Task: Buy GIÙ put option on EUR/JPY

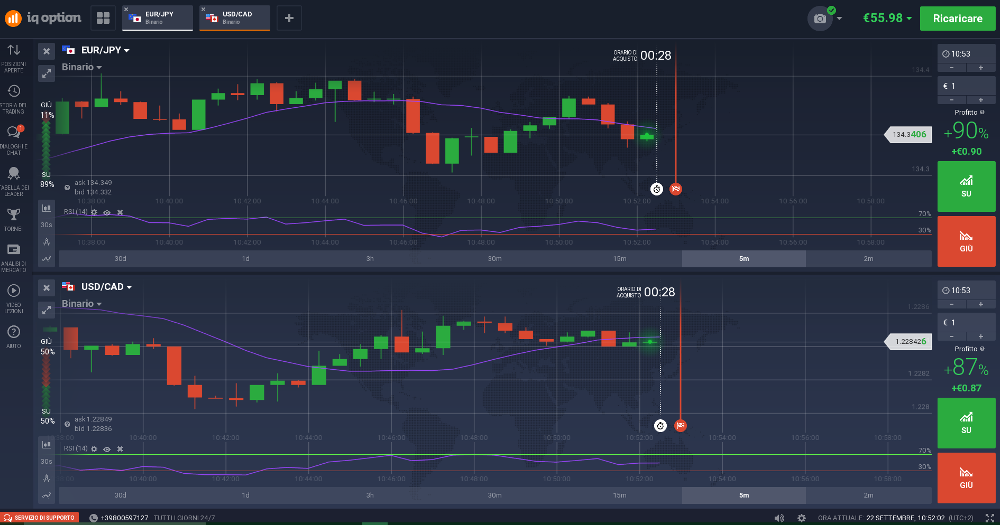Action: coord(966,241)
